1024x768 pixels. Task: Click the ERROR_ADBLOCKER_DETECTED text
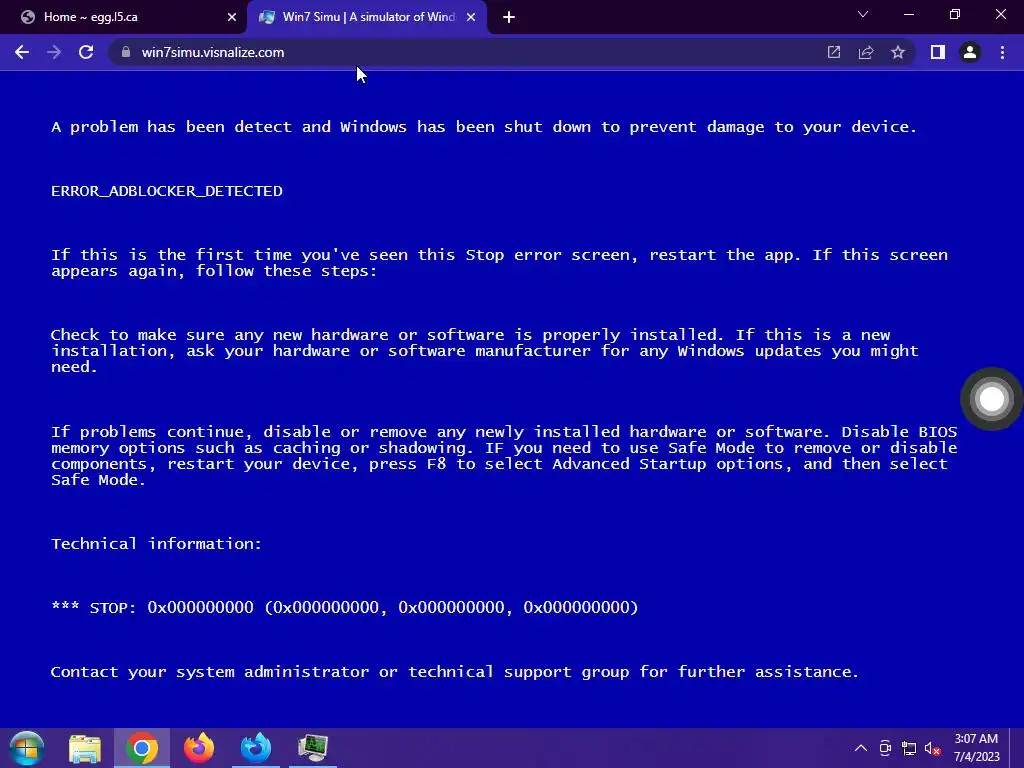(167, 191)
